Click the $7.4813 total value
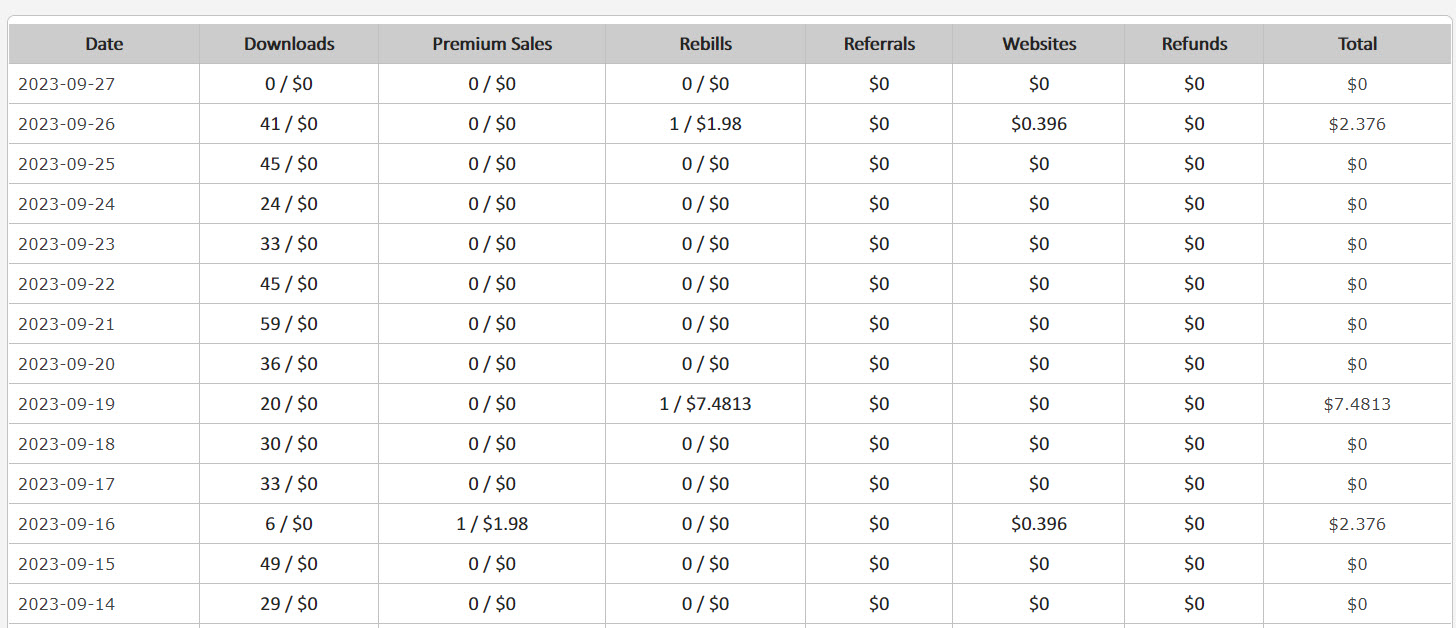This screenshot has width=1456, height=628. pos(1357,404)
